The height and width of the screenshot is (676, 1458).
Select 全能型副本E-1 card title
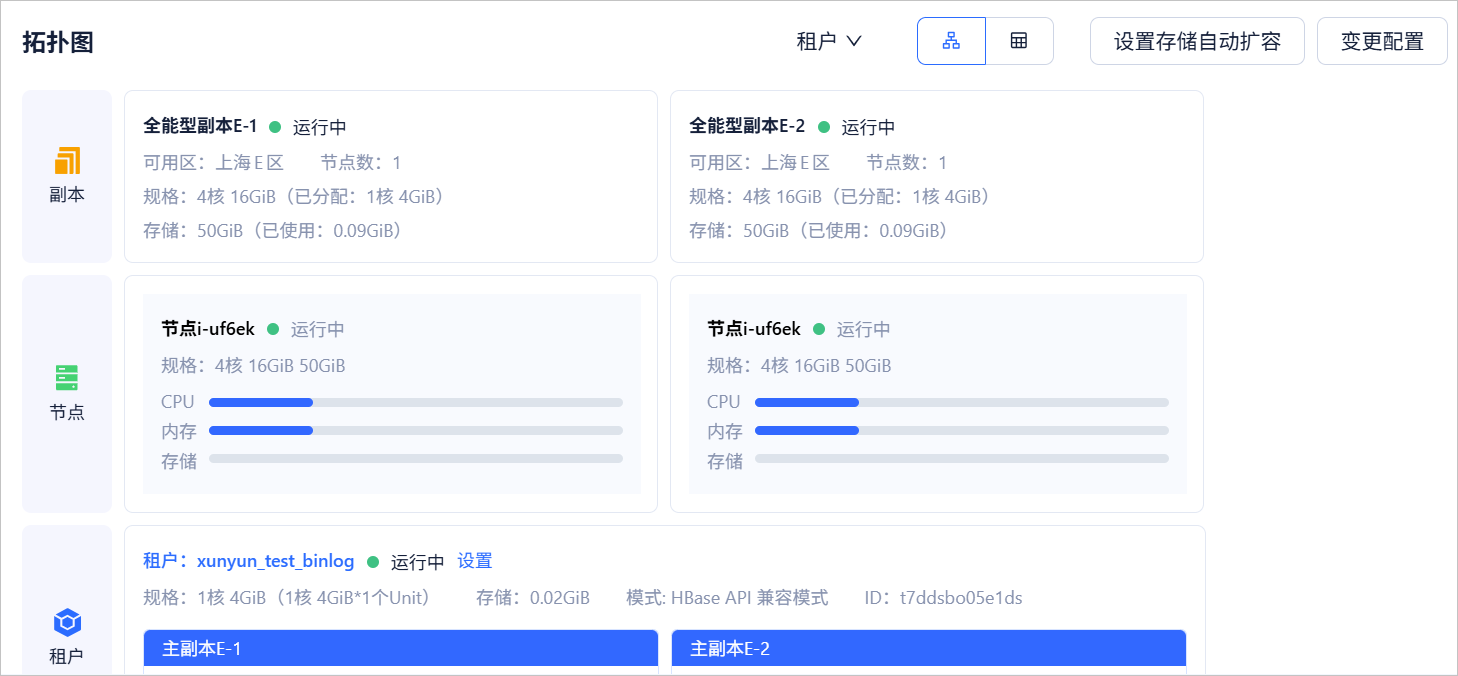[200, 126]
